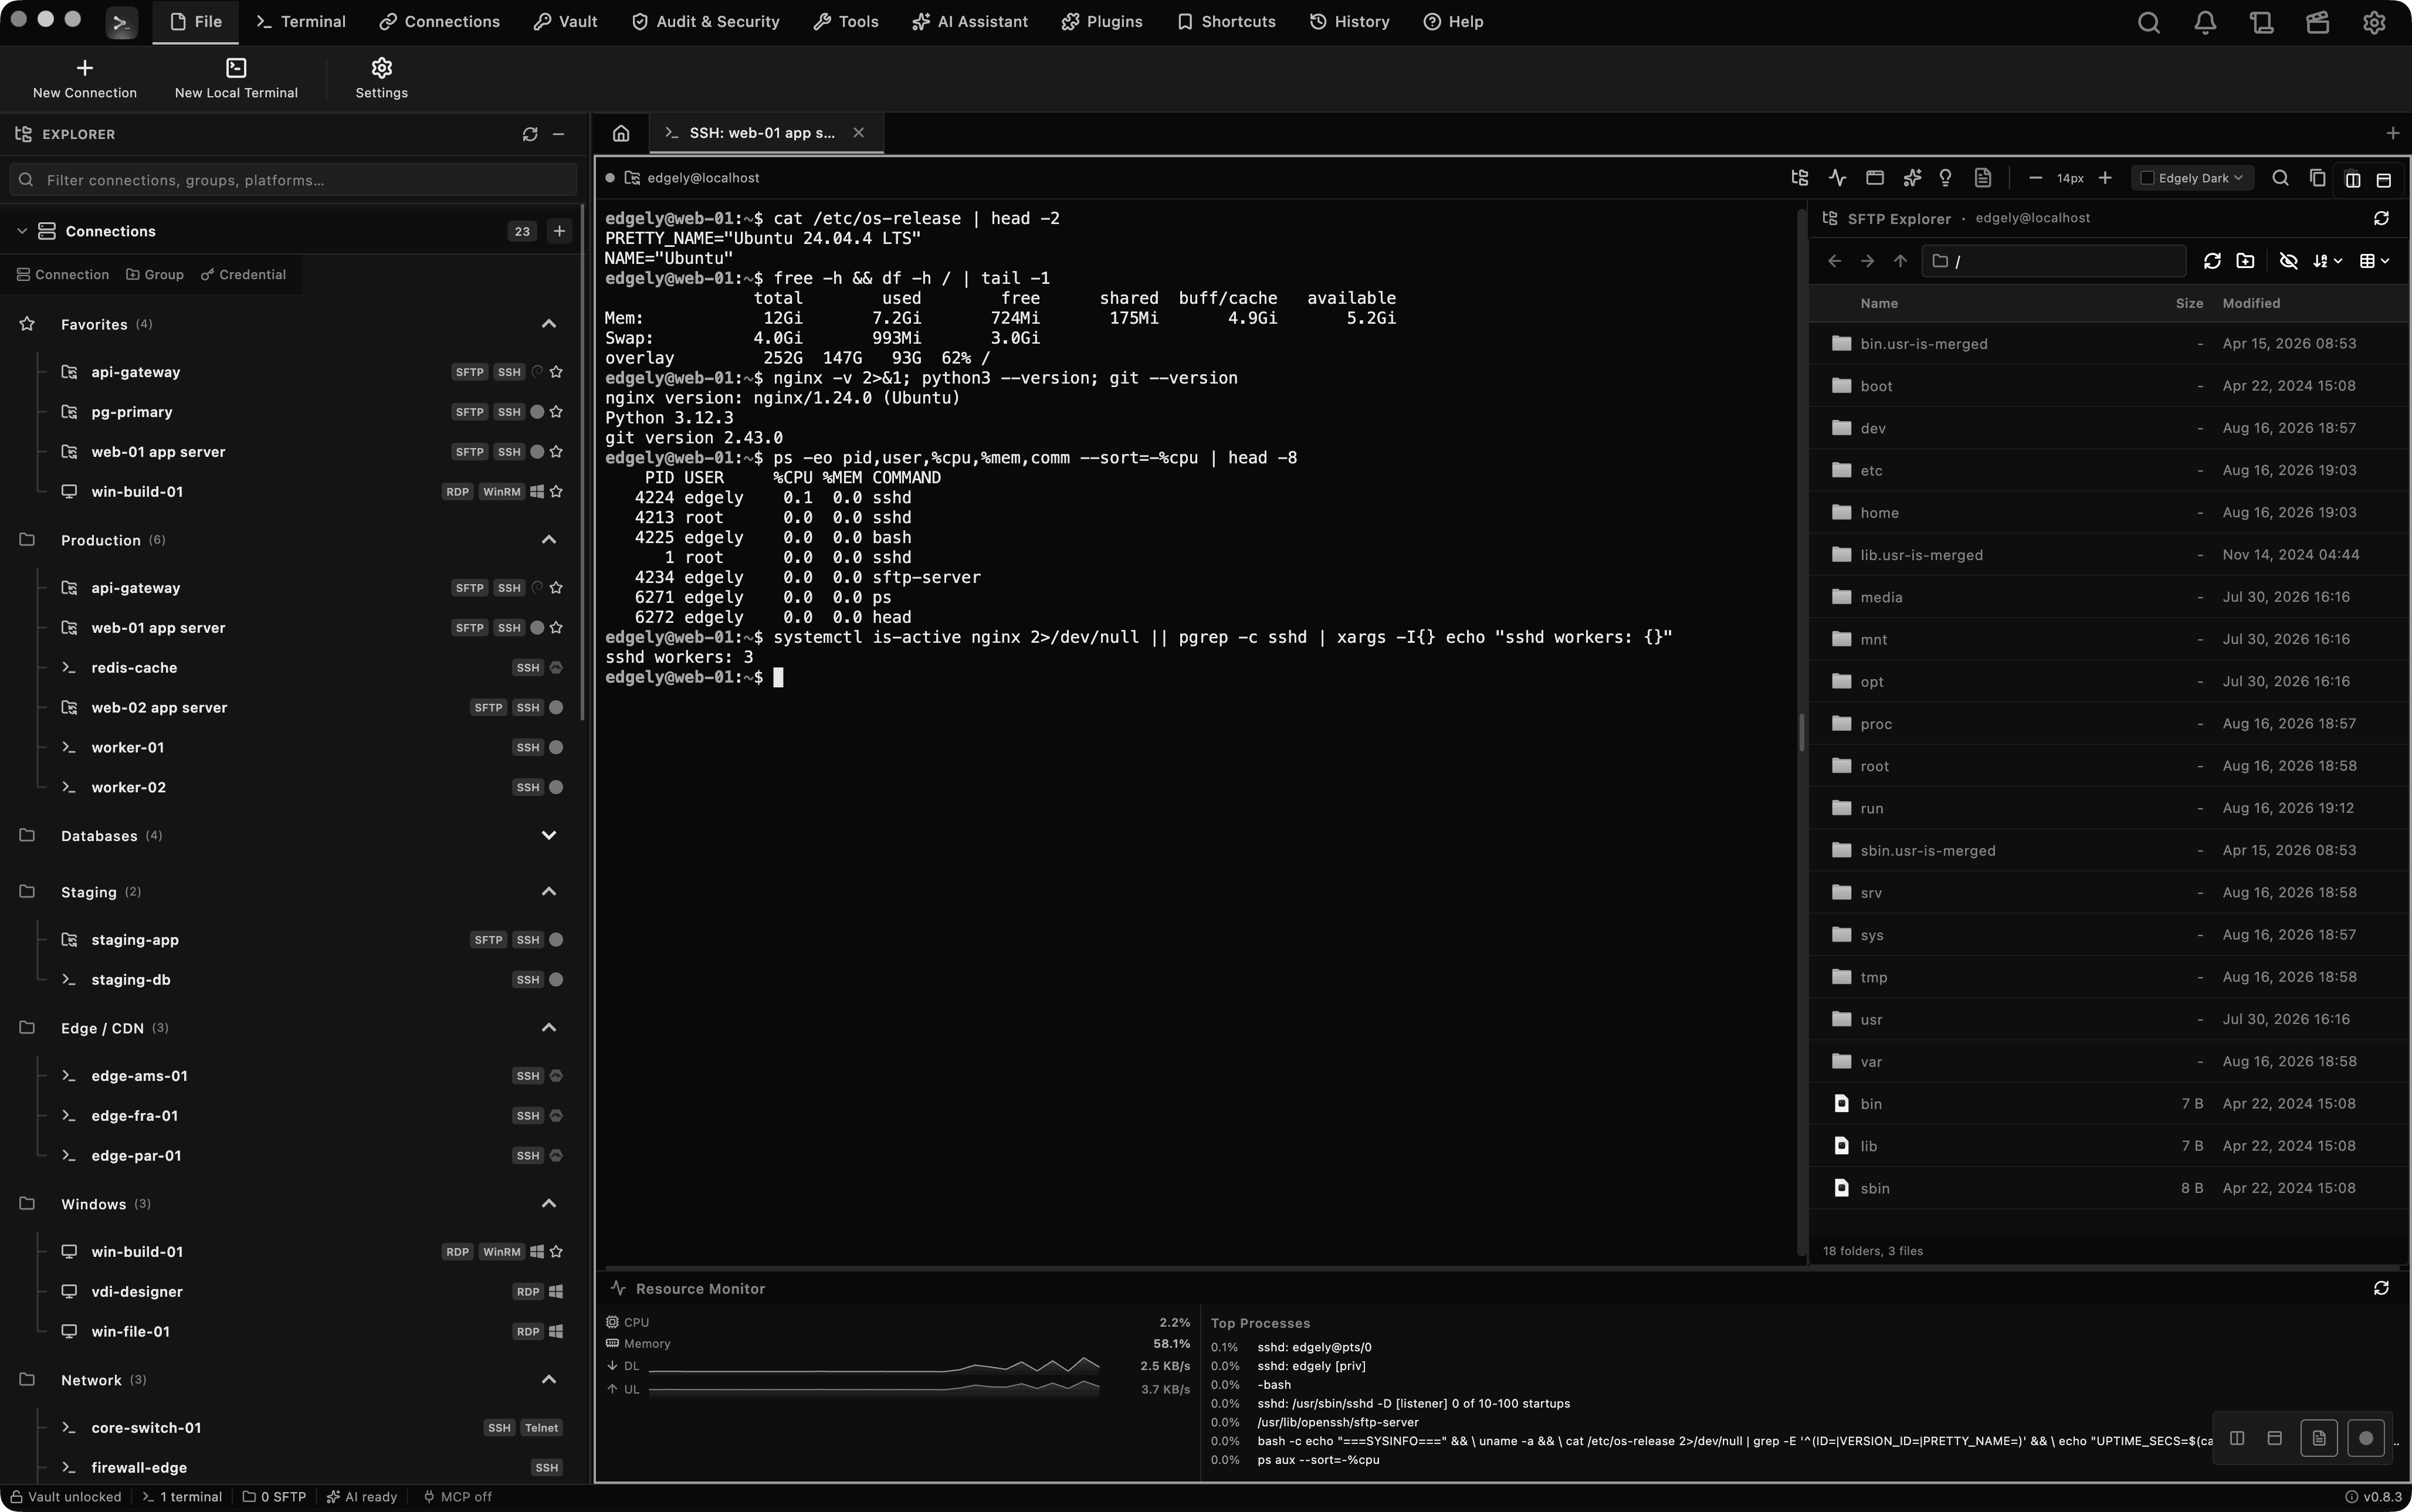Create new folder in SFTP Explorer
The width and height of the screenshot is (2412, 1512).
(x=2246, y=261)
